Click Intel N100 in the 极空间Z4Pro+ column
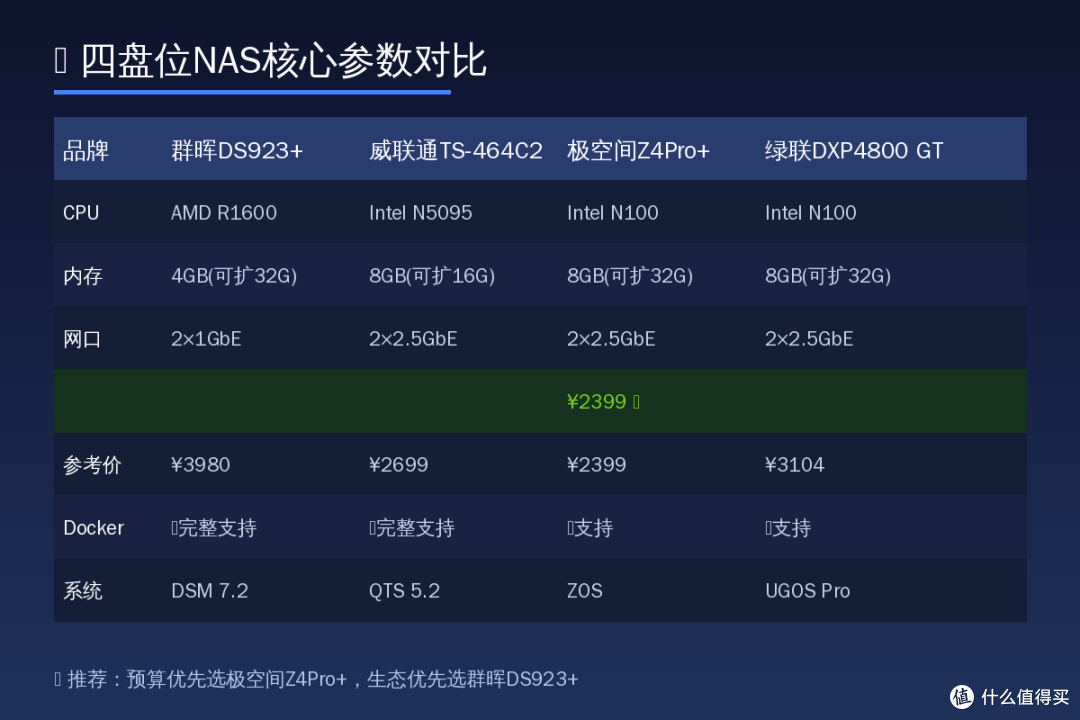The height and width of the screenshot is (720, 1080). tap(612, 213)
